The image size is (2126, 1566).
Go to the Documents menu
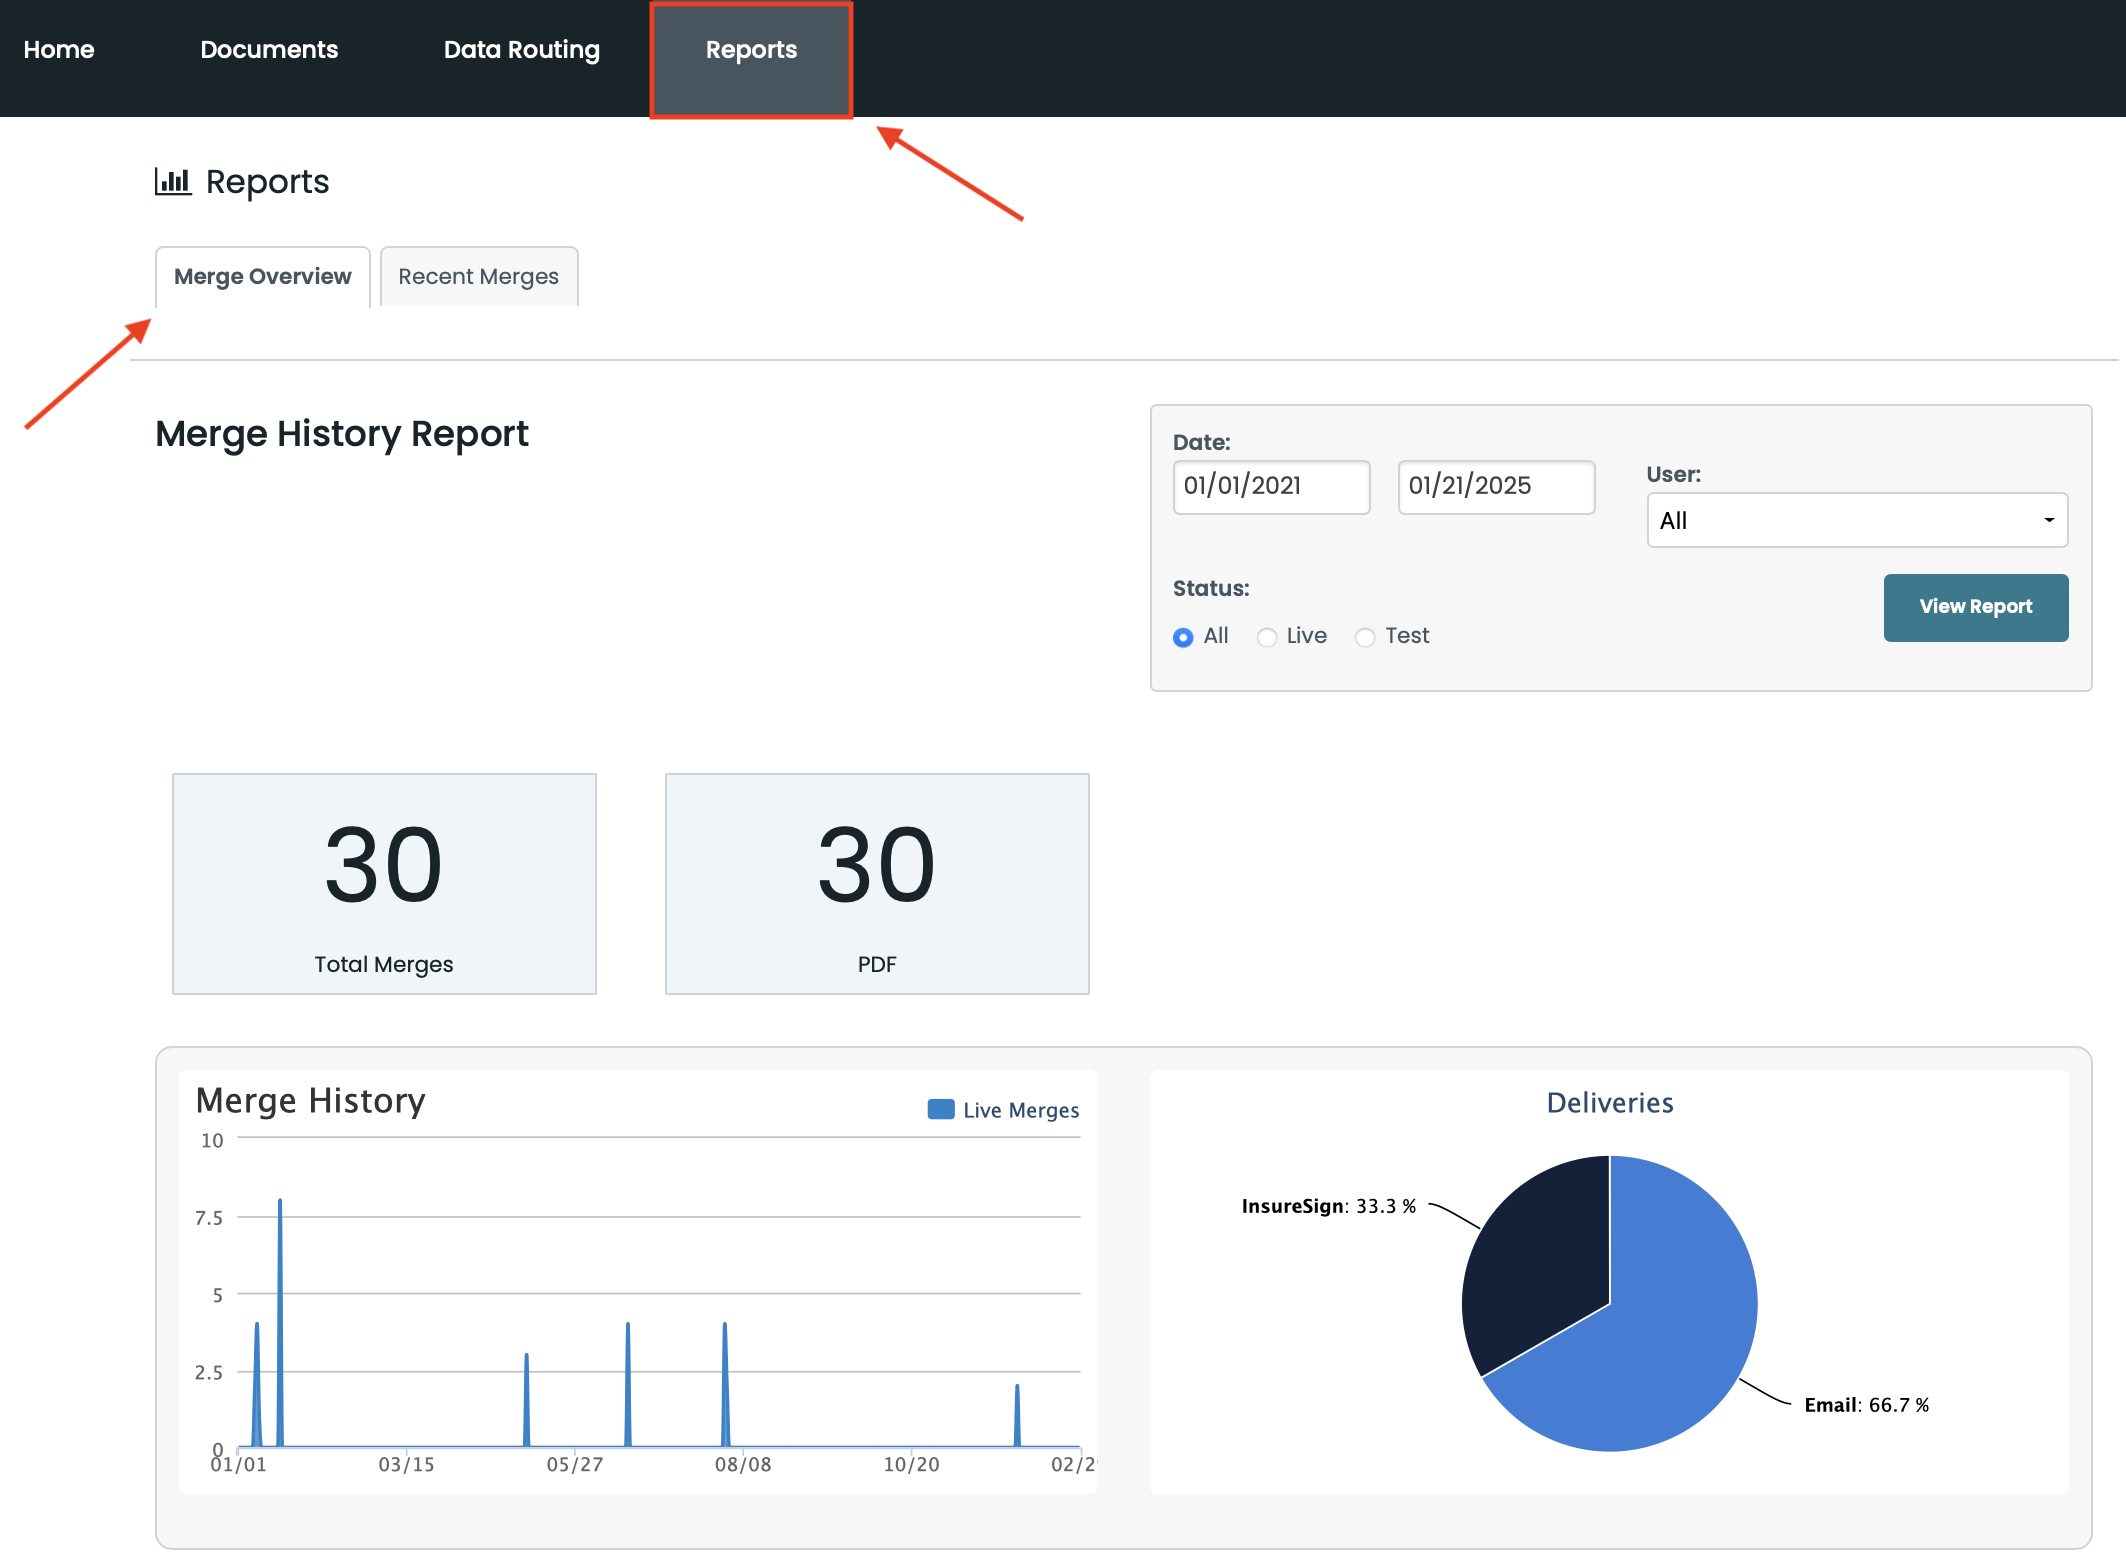[x=269, y=50]
